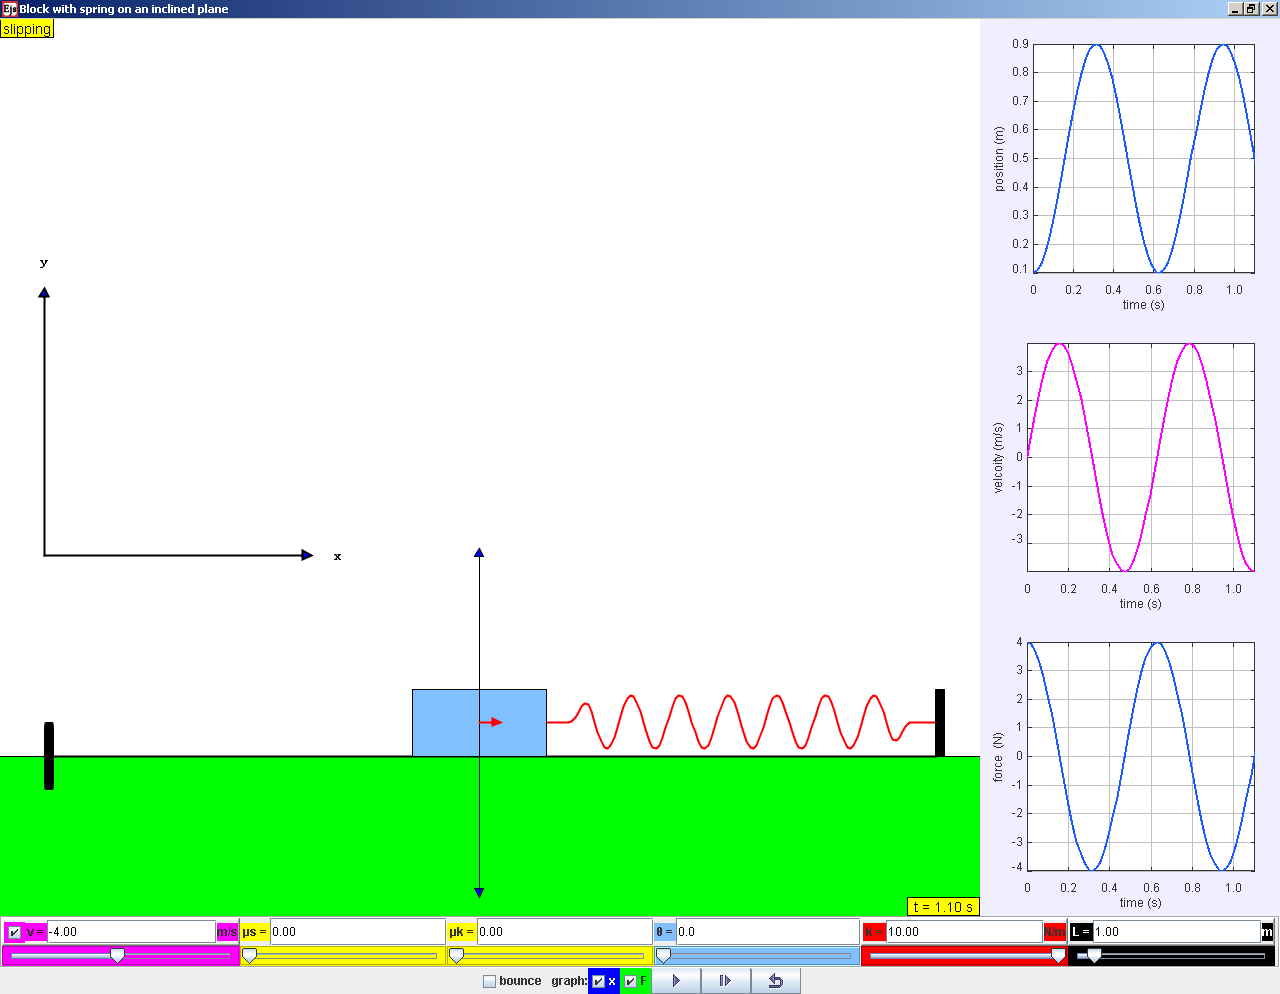Toggle the graph x checkbox

[598, 981]
